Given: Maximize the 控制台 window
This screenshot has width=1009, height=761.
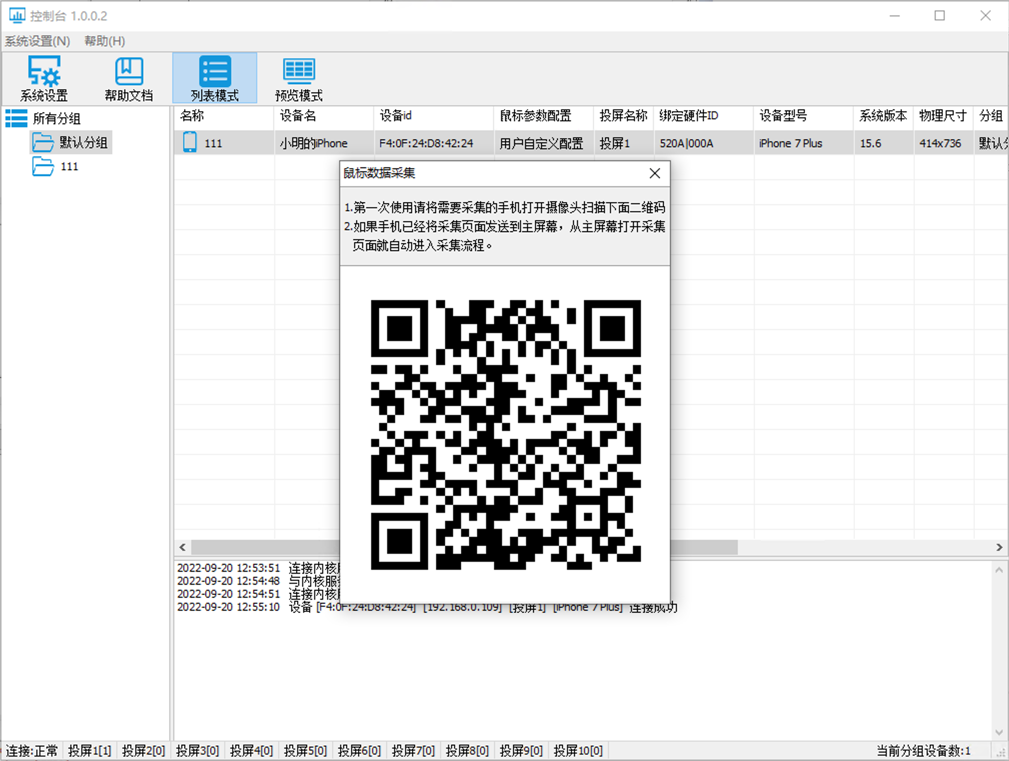Looking at the screenshot, I should (940, 15).
